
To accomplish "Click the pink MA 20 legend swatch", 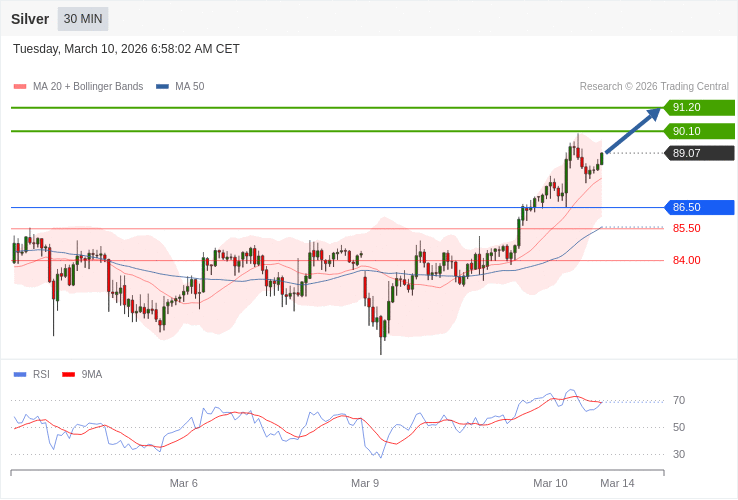I will 20,87.
